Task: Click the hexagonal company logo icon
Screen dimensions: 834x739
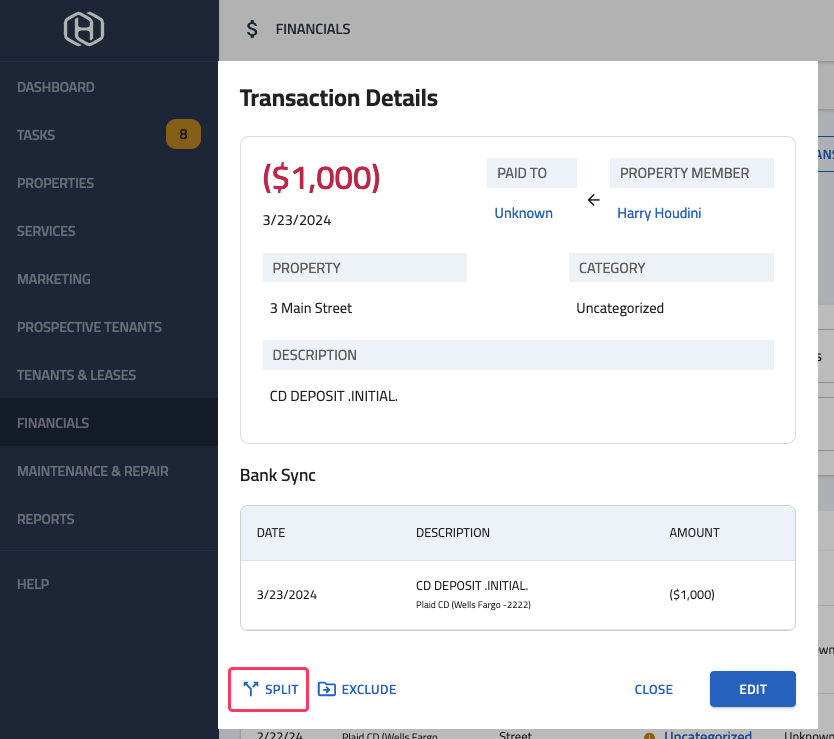Action: pos(83,29)
